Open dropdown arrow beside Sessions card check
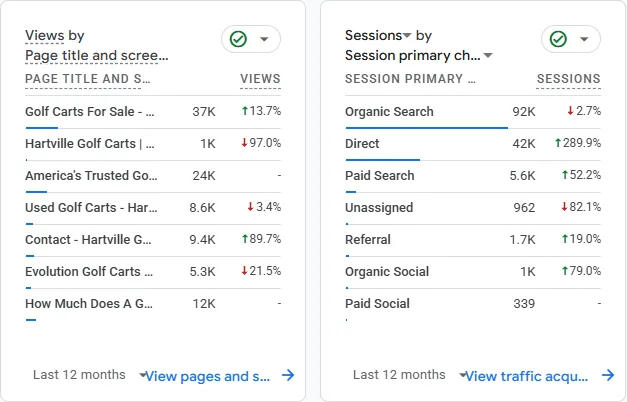Image resolution: width=627 pixels, height=402 pixels. 584,39
